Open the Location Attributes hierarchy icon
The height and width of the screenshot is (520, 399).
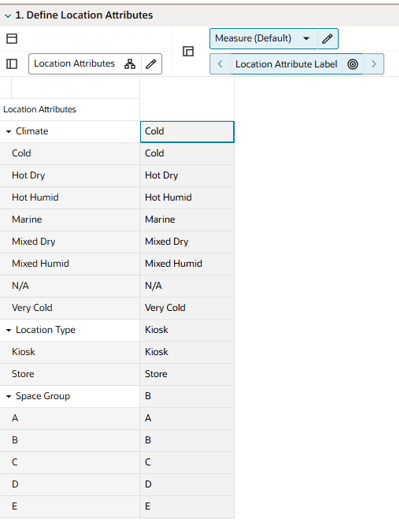[x=130, y=64]
